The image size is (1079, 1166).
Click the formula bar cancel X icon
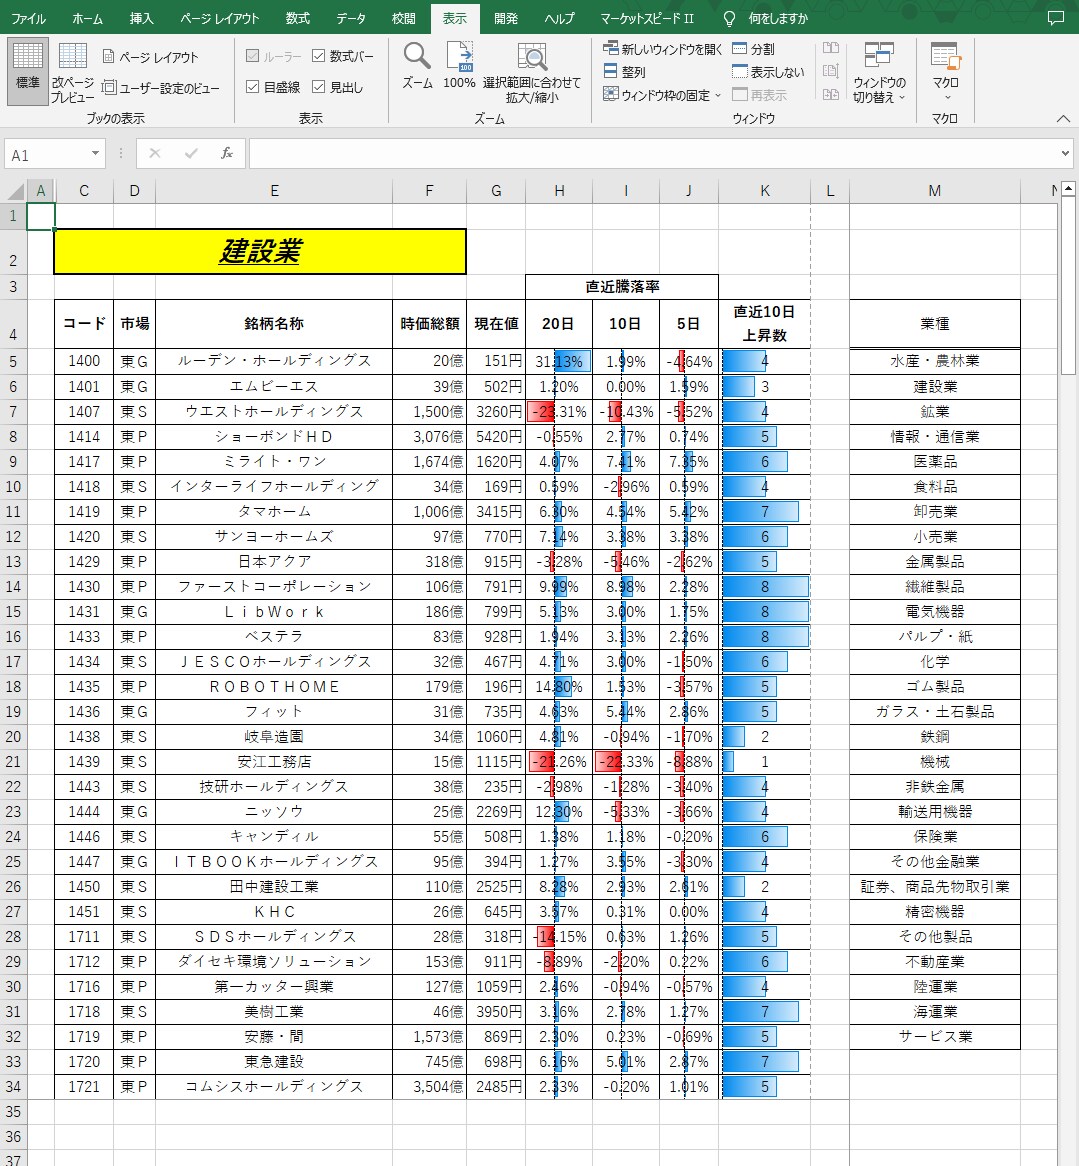pyautogui.click(x=155, y=153)
